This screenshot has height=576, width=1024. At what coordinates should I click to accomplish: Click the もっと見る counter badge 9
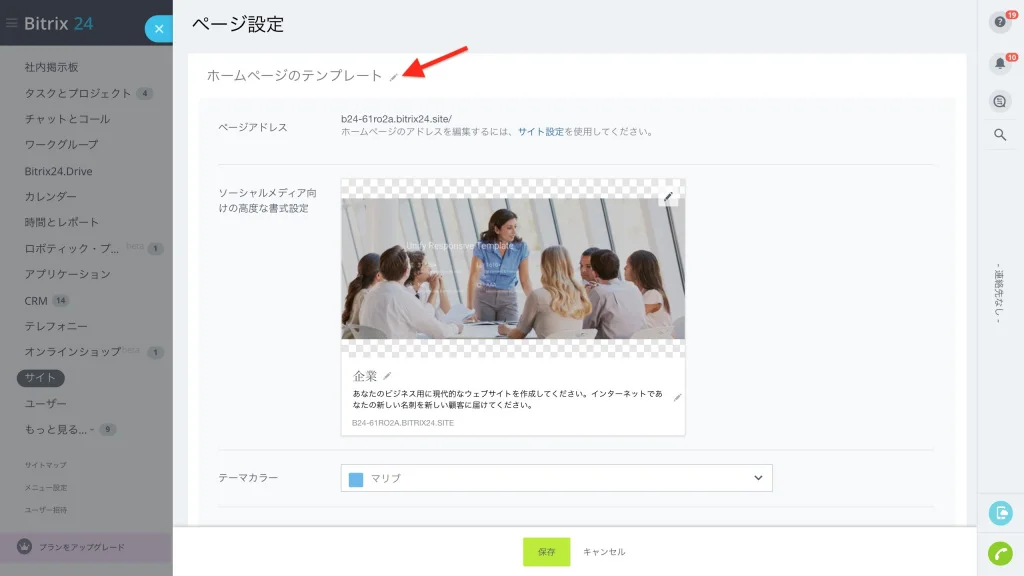tap(108, 429)
